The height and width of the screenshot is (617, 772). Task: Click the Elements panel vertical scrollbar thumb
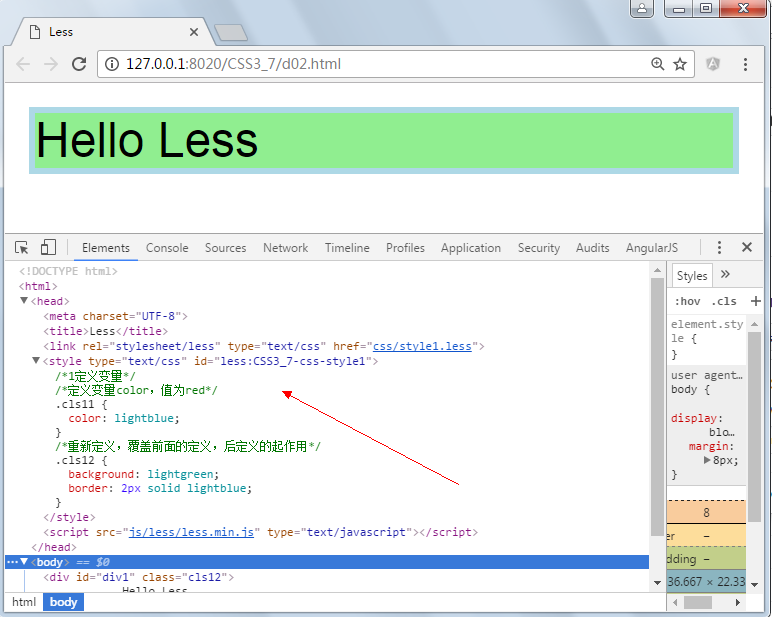click(x=657, y=407)
